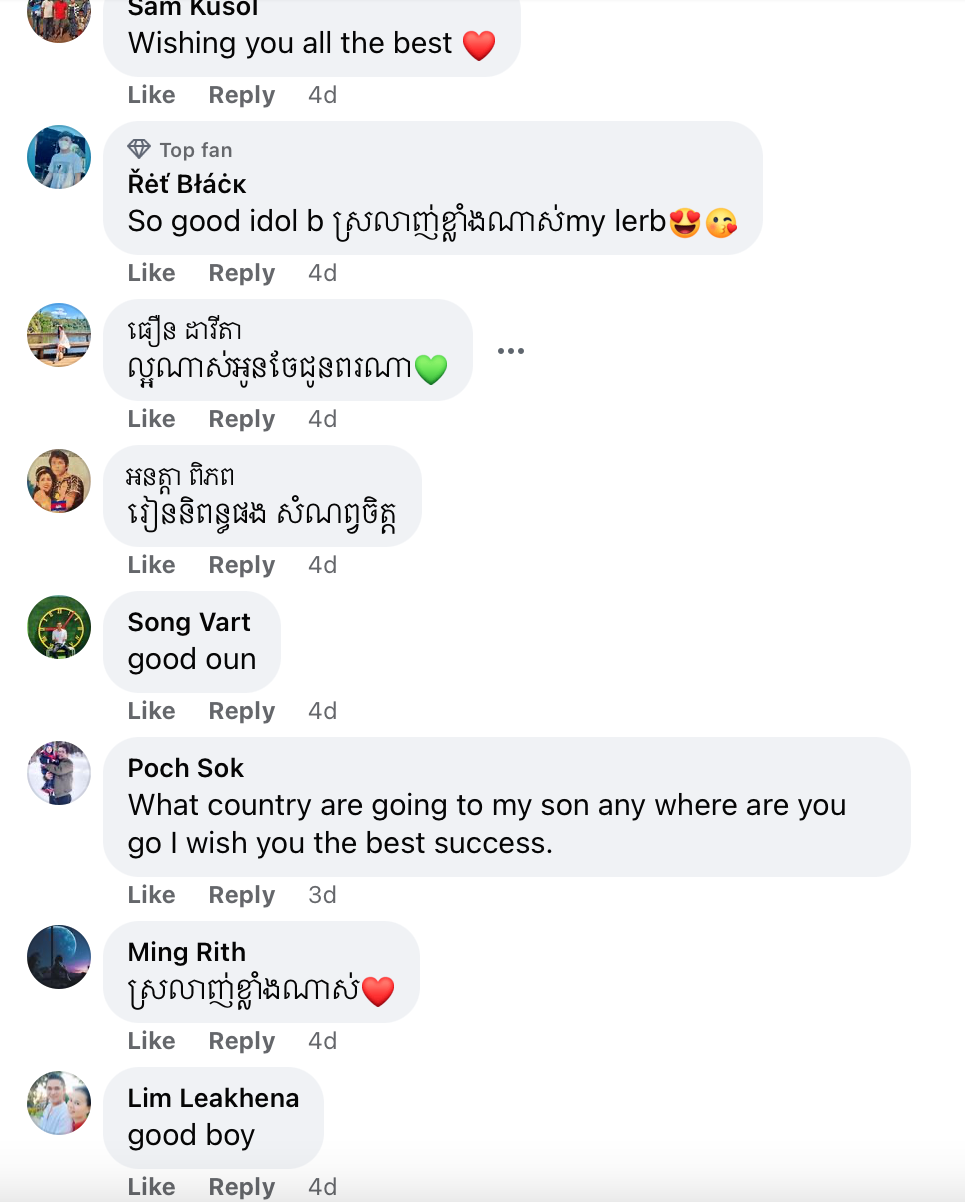Screen dimensions: 965x1202
Task: Click Sam Kusol's profile avatar
Action: point(59,15)
